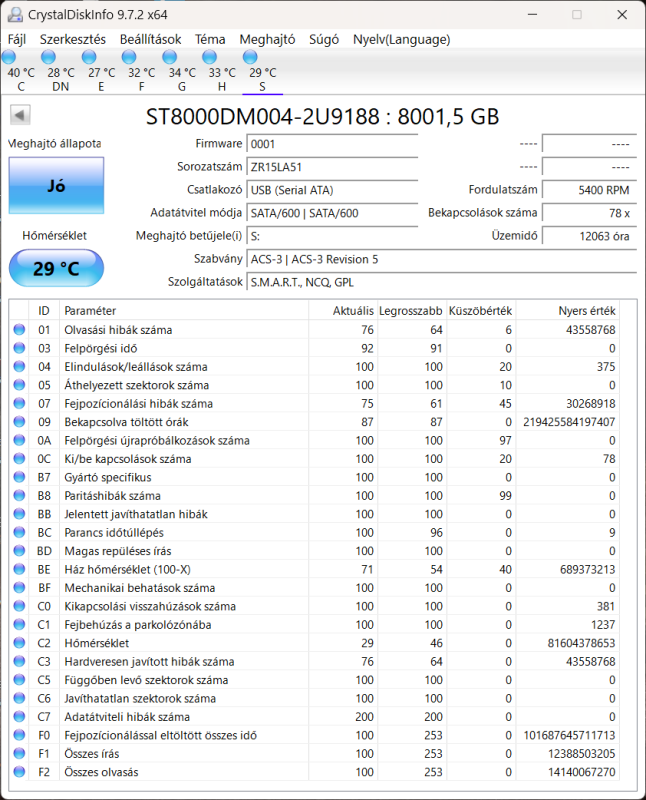
Task: Go to previous disk with arrow button
Action: (x=20, y=115)
